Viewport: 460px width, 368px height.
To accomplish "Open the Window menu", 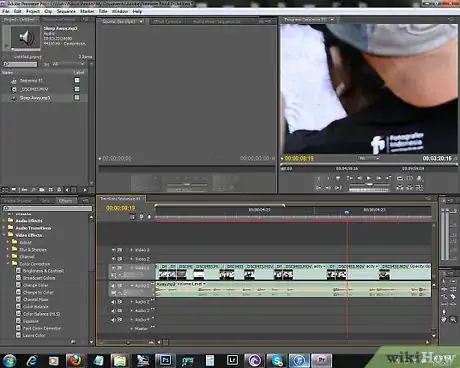I will (x=120, y=11).
